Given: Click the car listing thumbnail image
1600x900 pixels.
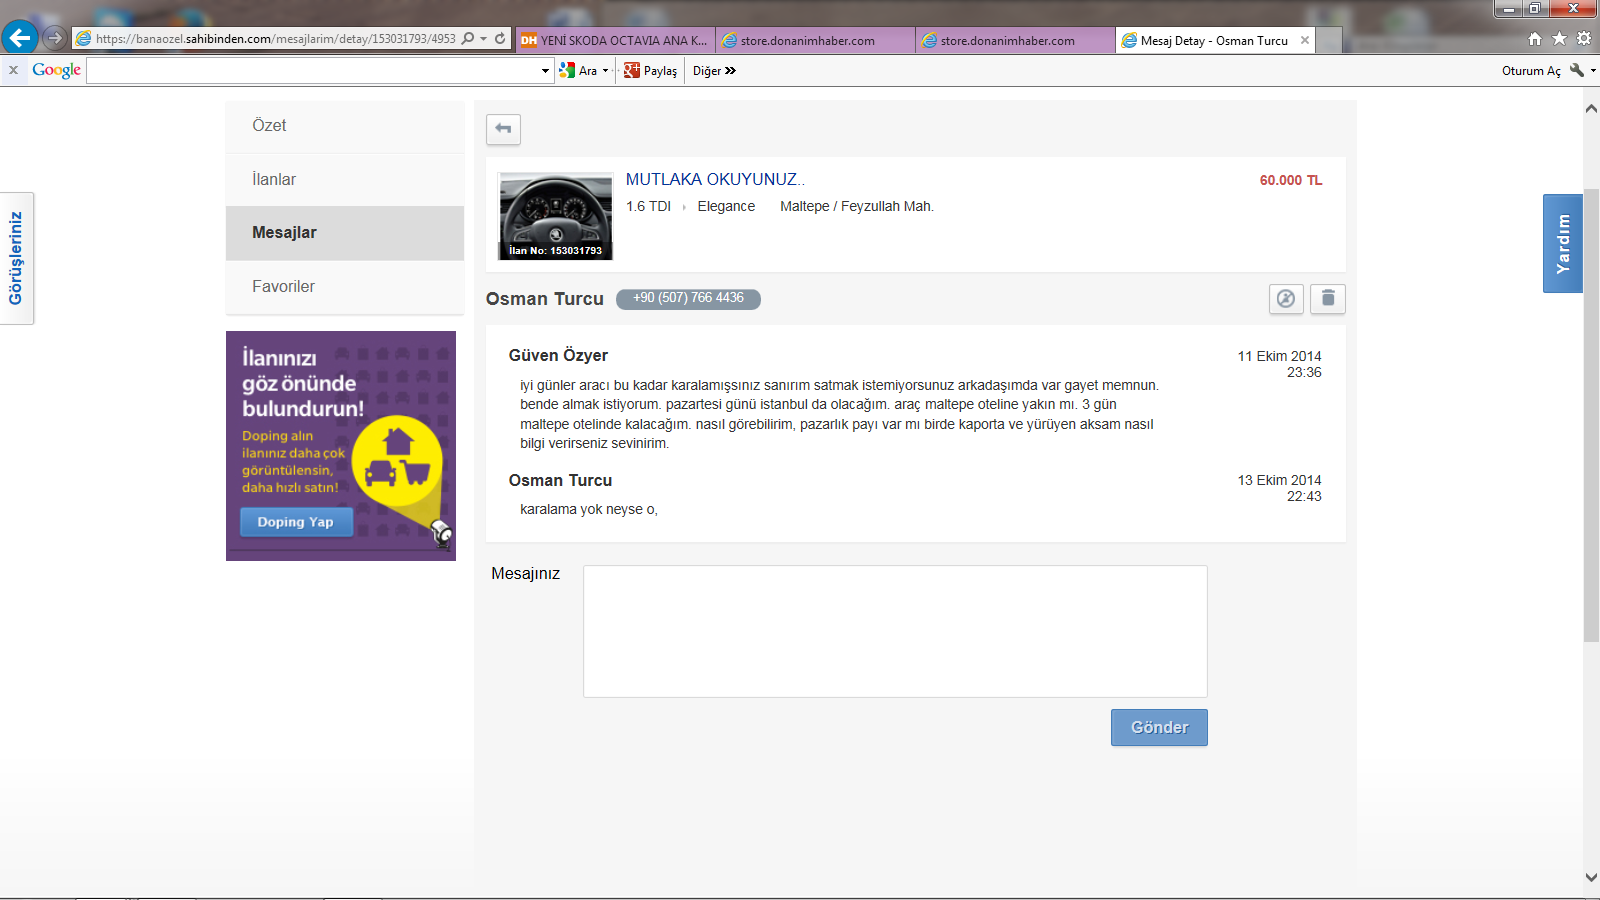Looking at the screenshot, I should tap(555, 216).
